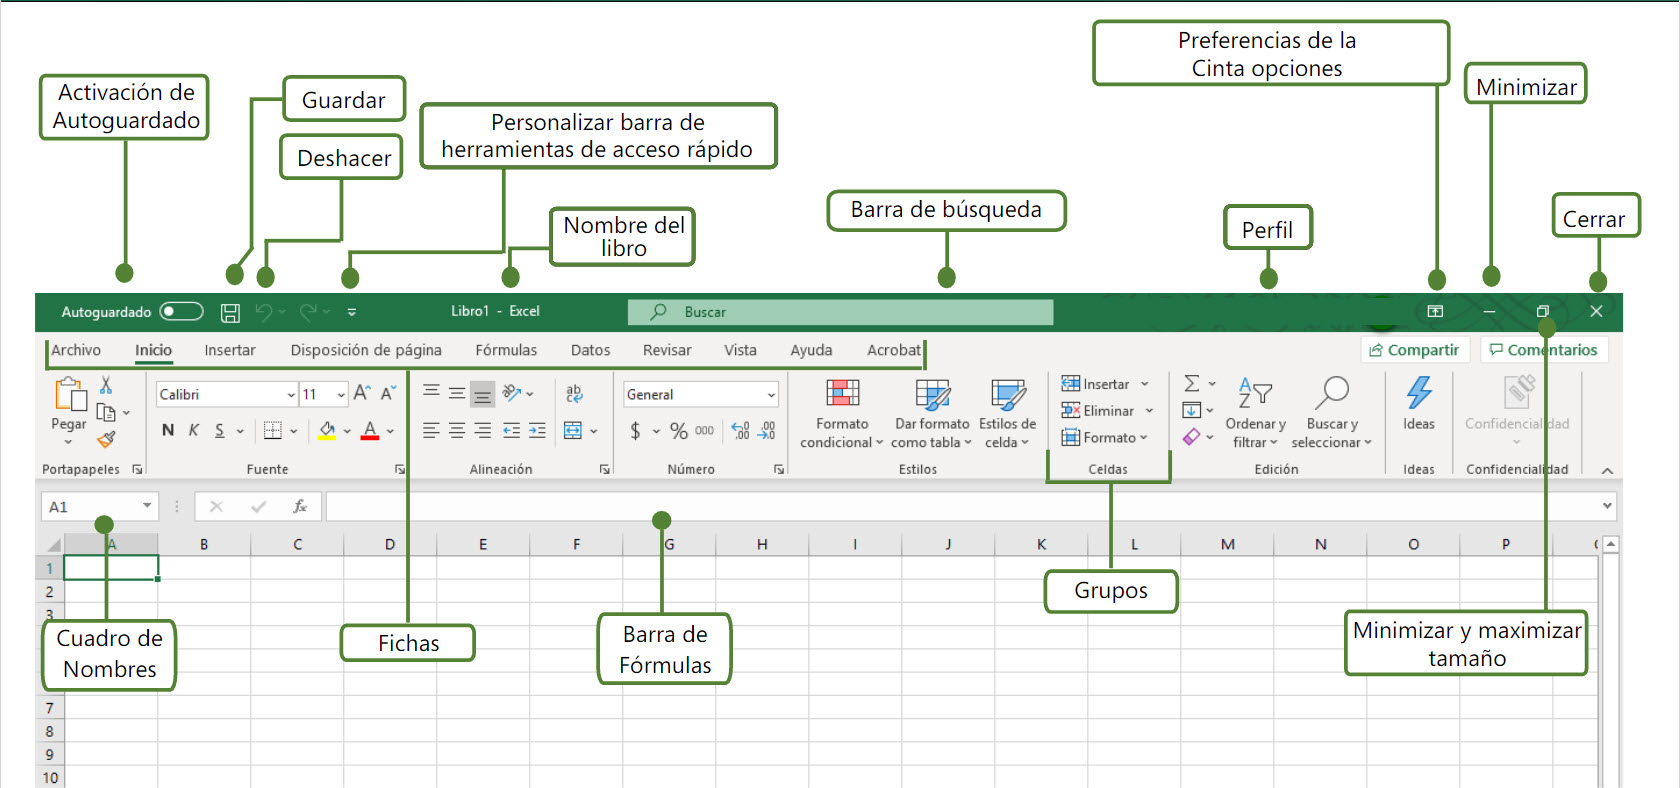Click the Autosuma sigma icon
Viewport: 1680px width, 788px height.
click(x=1192, y=383)
